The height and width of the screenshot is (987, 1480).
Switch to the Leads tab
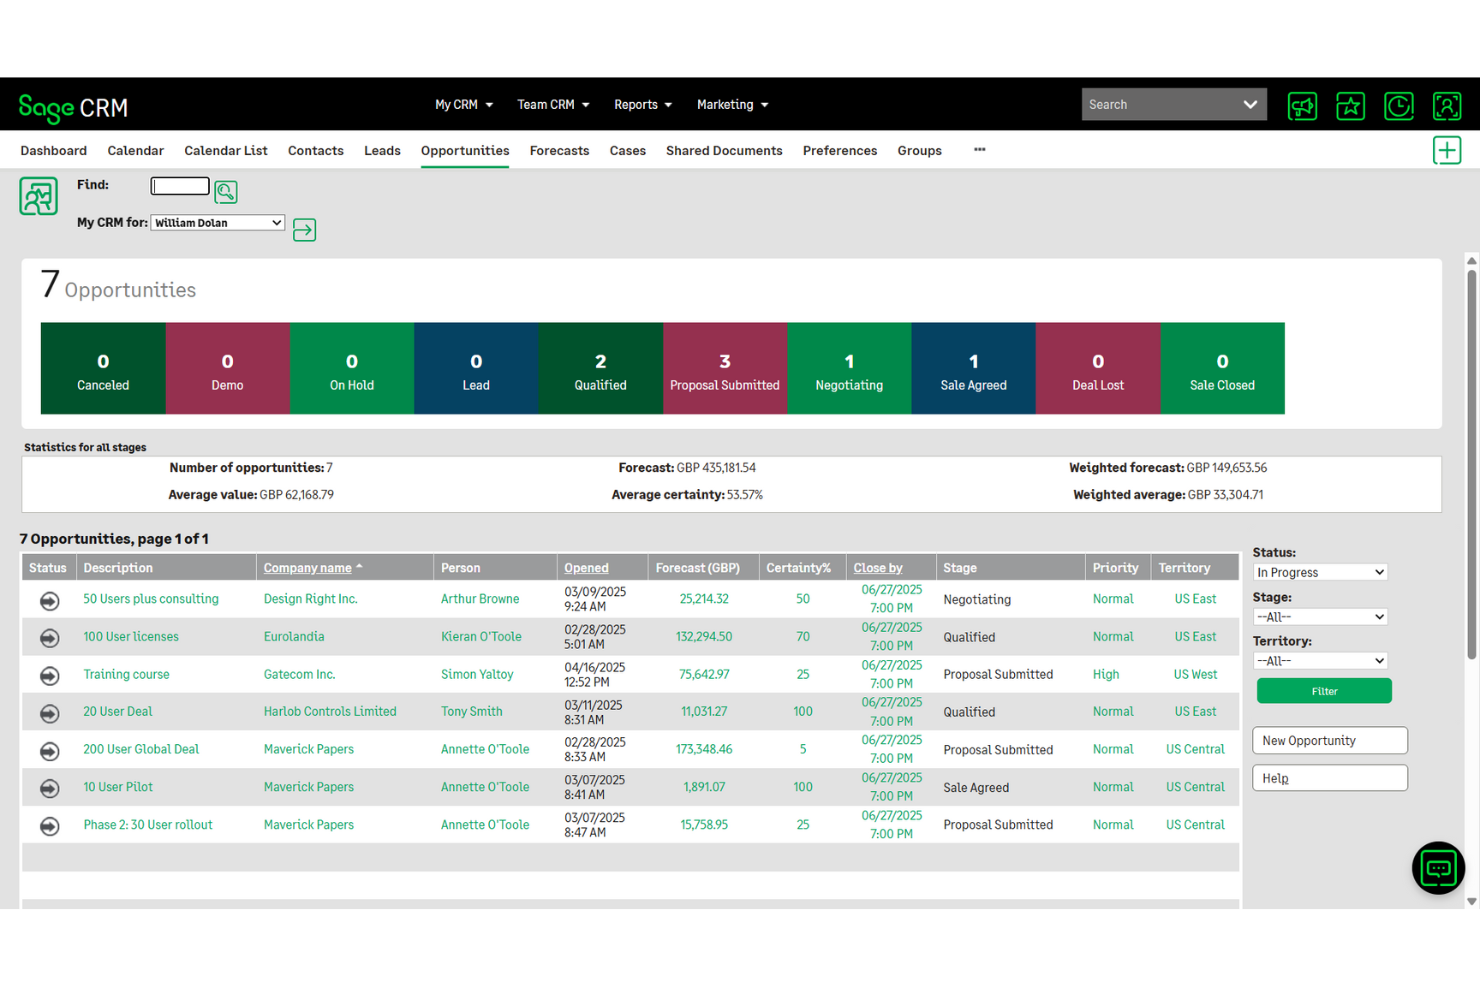[x=382, y=151]
